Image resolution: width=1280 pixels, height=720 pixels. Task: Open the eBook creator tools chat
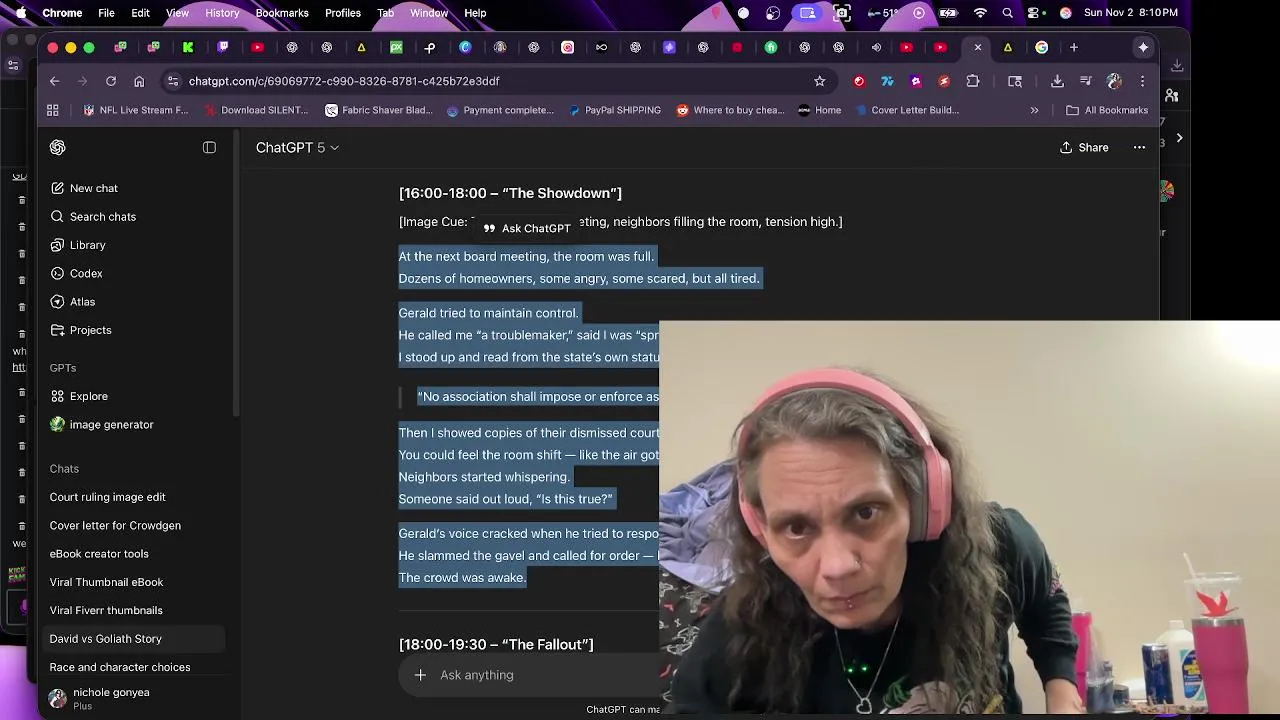pos(99,554)
